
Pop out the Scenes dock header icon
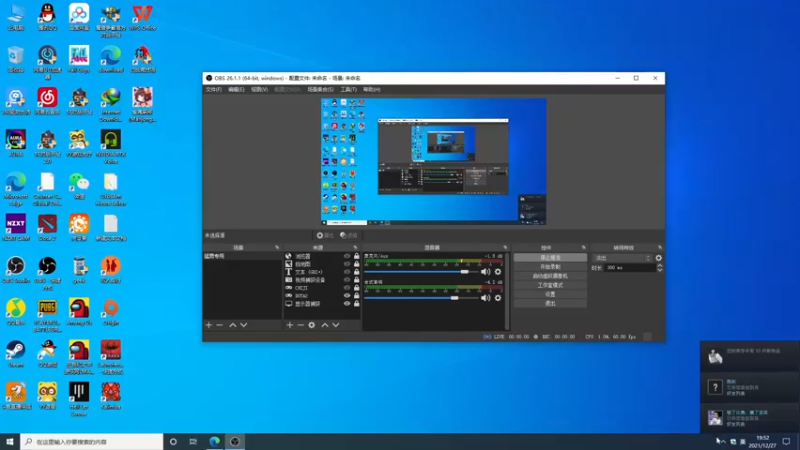[x=277, y=247]
